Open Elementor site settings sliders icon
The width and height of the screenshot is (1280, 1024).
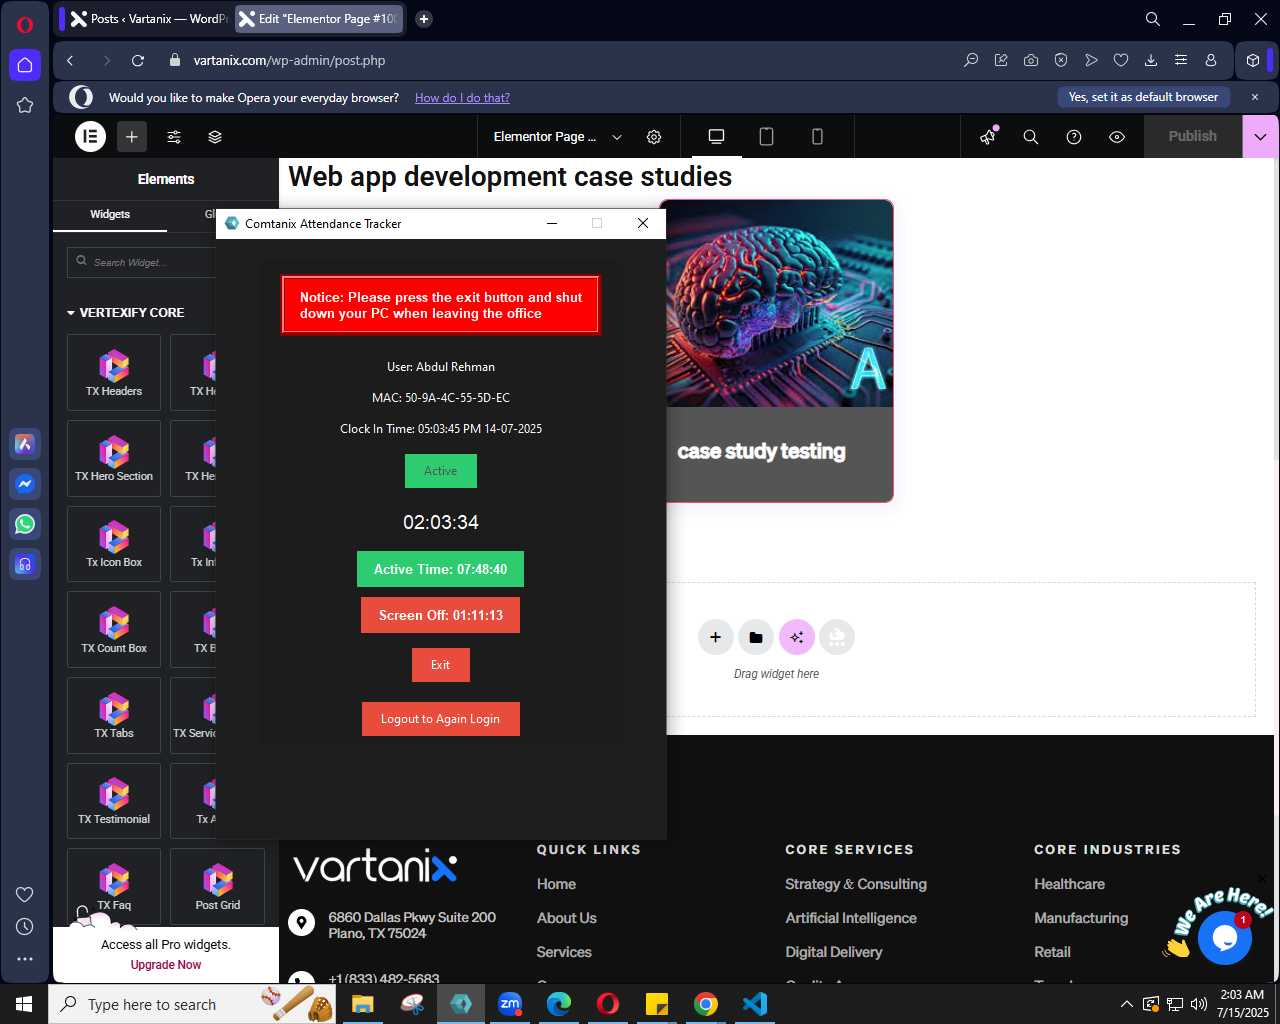(x=174, y=137)
